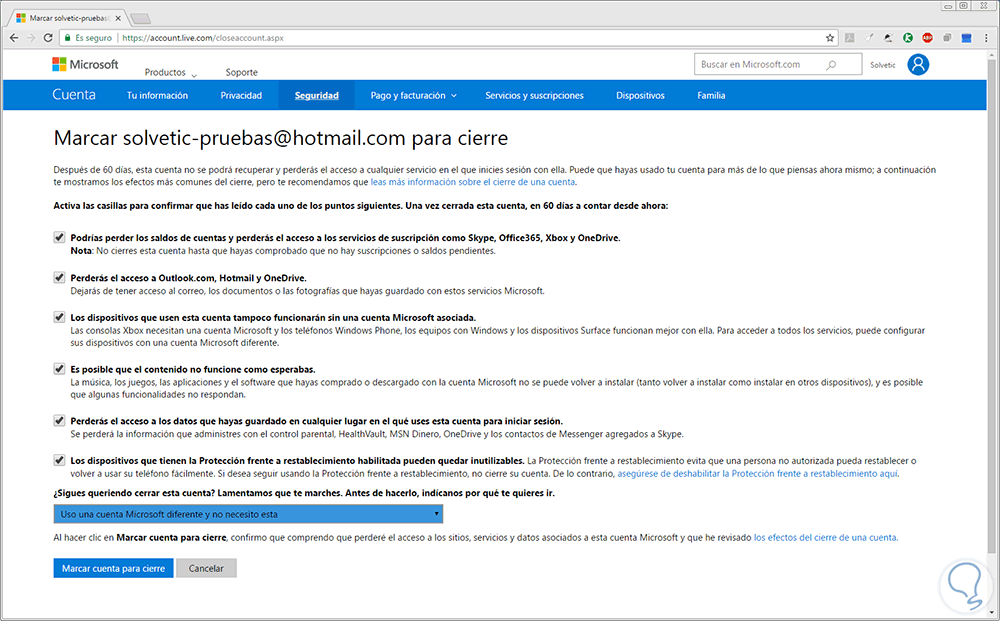Uncheck the 'Podrías perder los saldos' checkbox
This screenshot has height=621, width=1000.
tap(59, 237)
